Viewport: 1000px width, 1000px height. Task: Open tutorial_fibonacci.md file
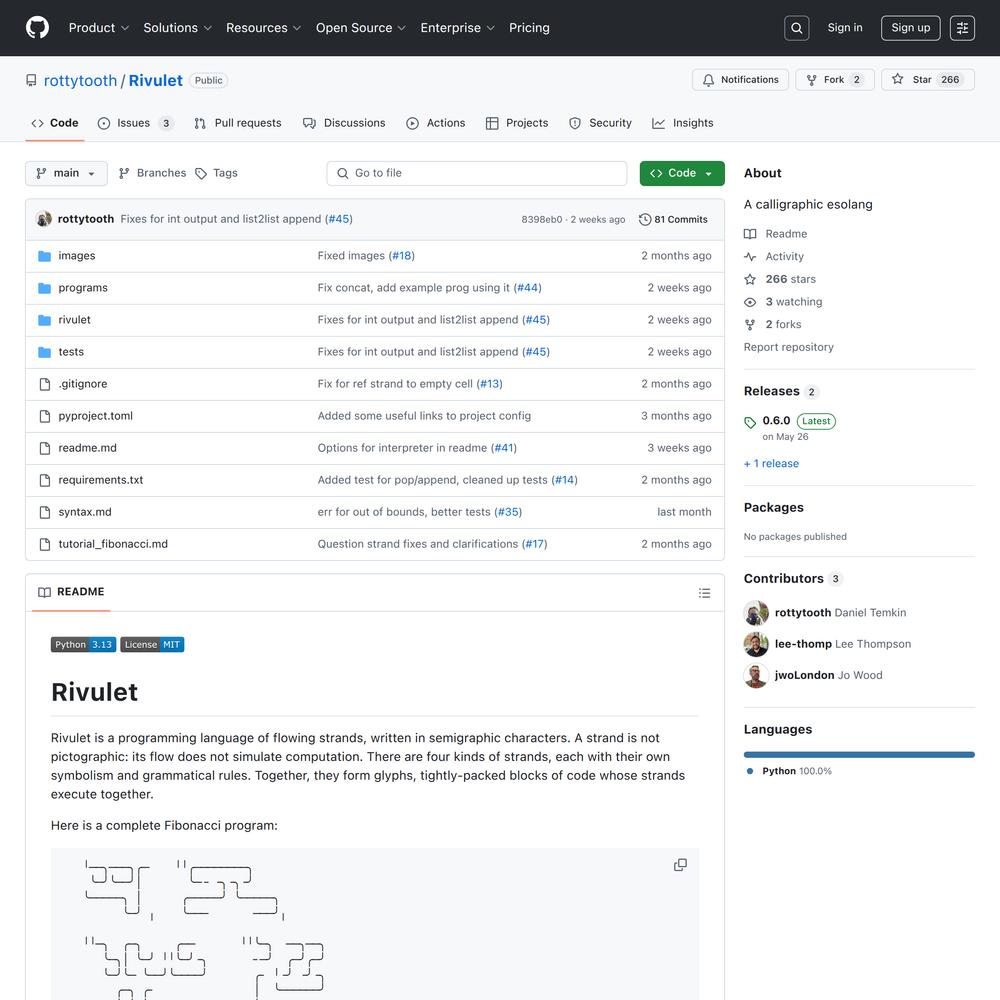(x=113, y=543)
